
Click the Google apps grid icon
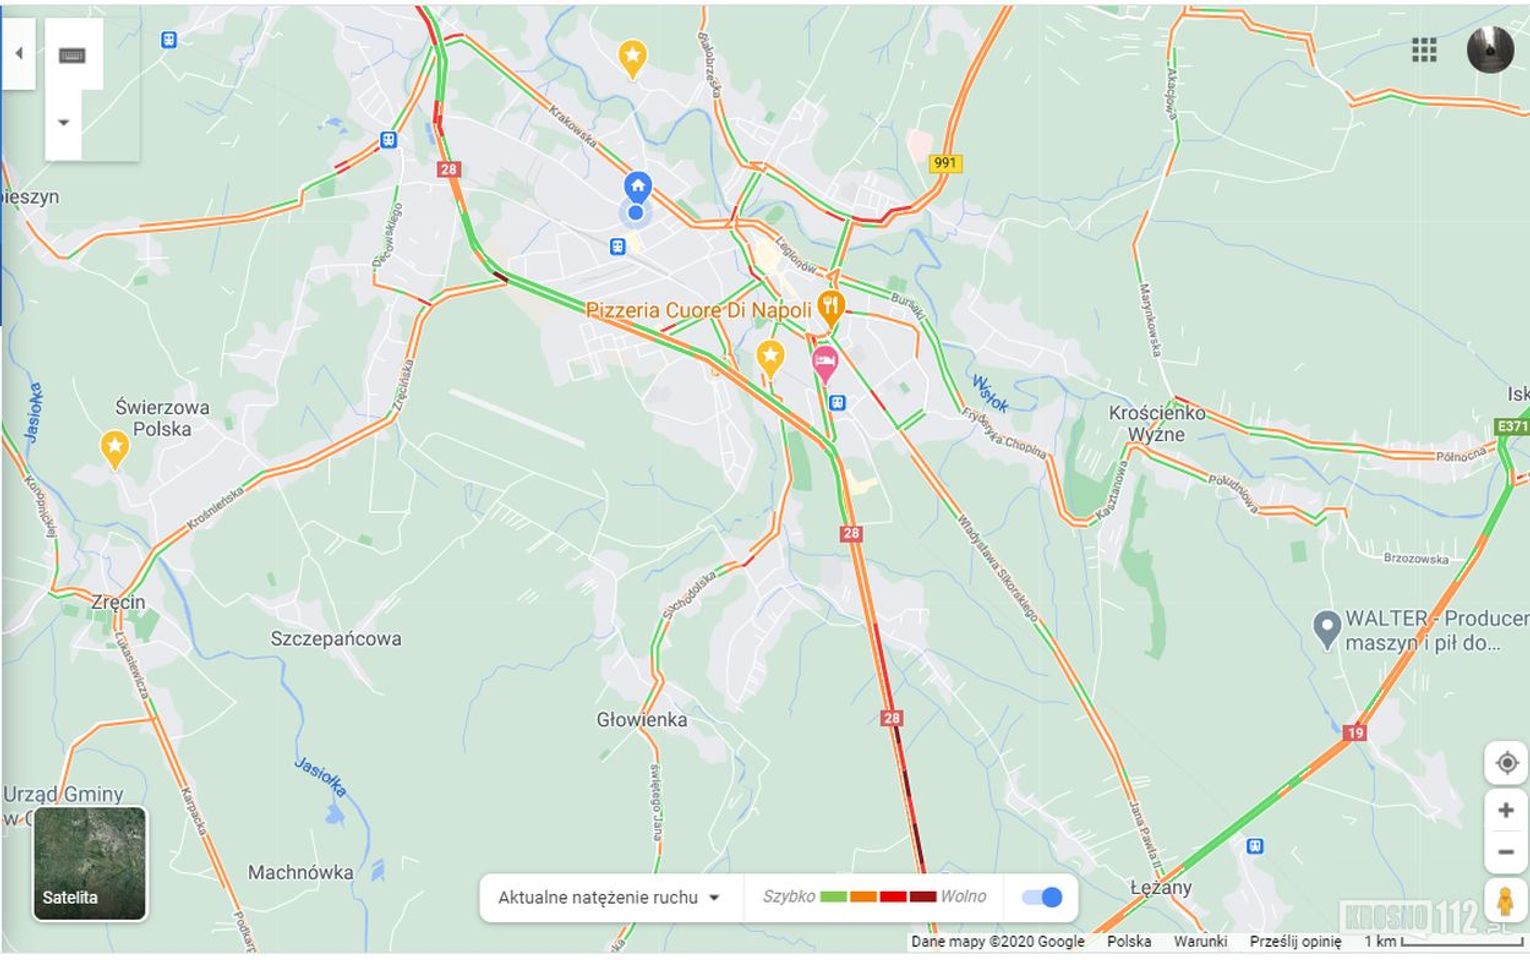click(1424, 50)
